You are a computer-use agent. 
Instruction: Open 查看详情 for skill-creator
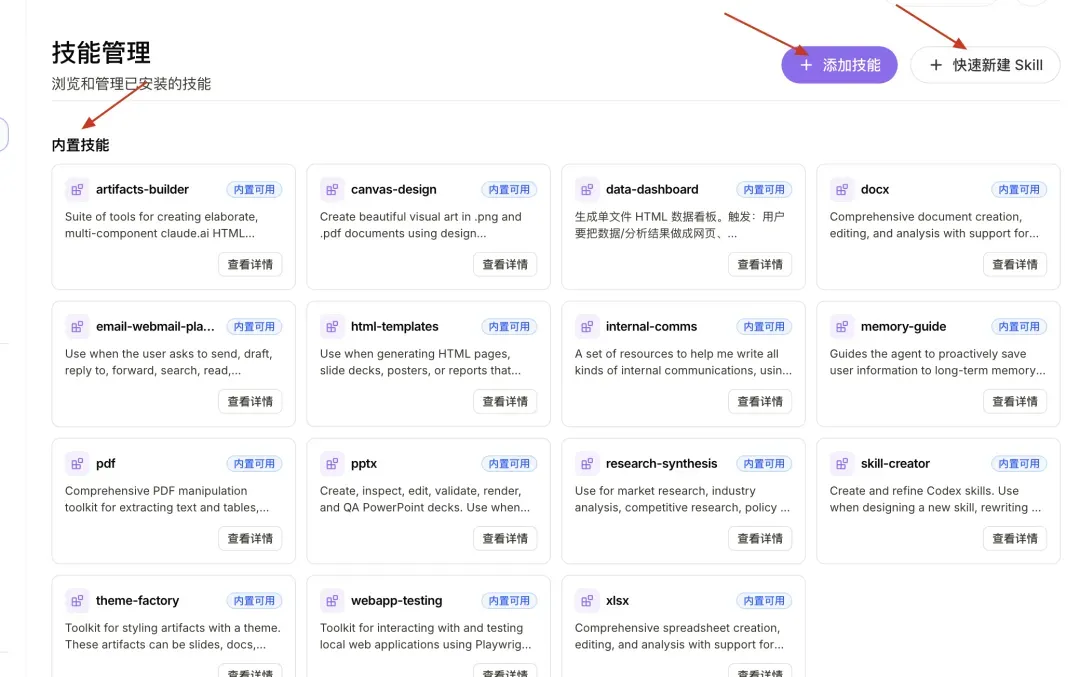pyautogui.click(x=1015, y=539)
